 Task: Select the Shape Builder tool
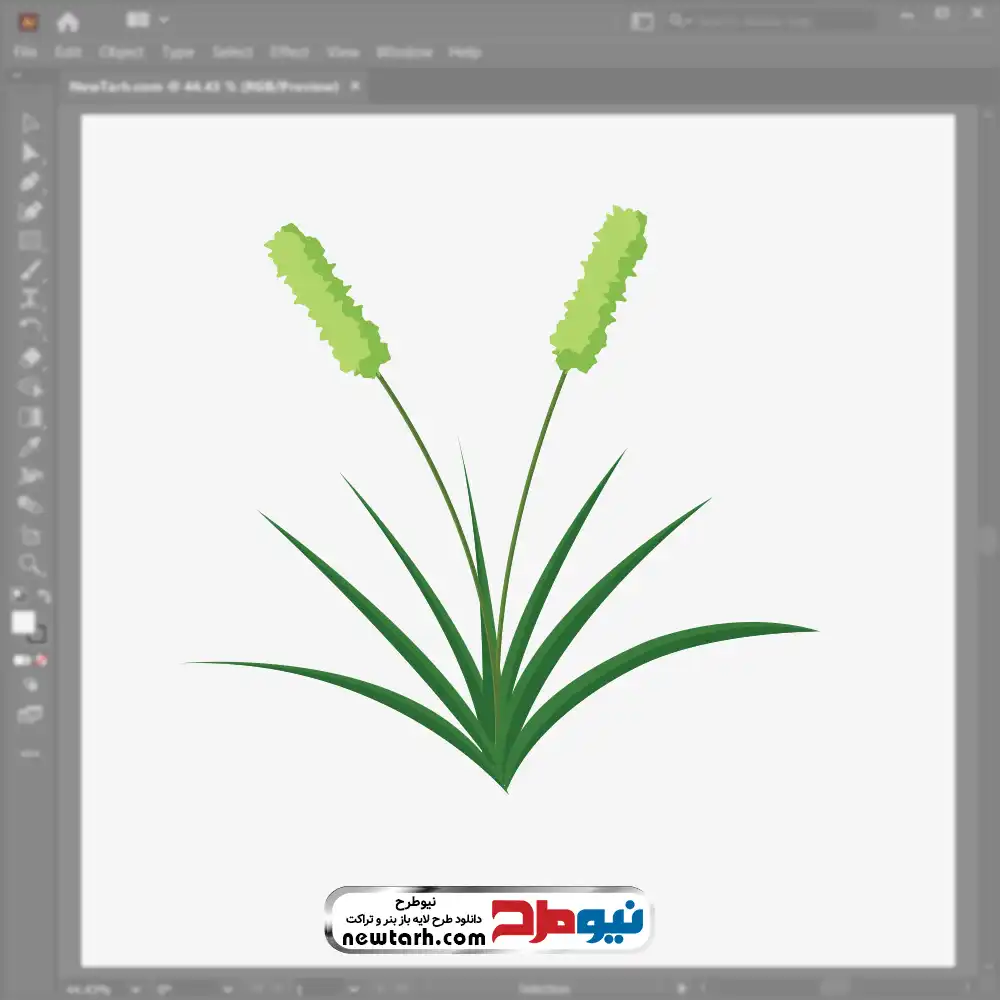click(29, 387)
